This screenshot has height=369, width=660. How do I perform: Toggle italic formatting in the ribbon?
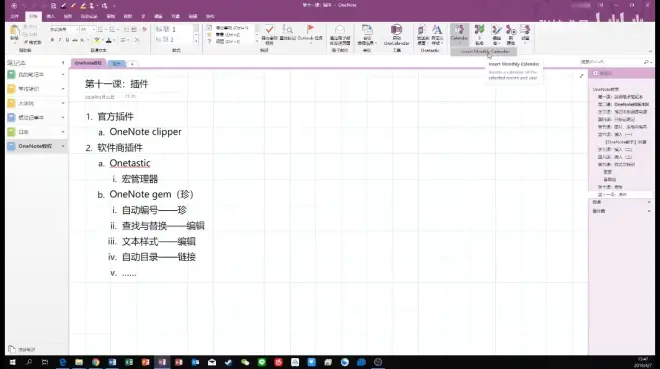point(60,40)
